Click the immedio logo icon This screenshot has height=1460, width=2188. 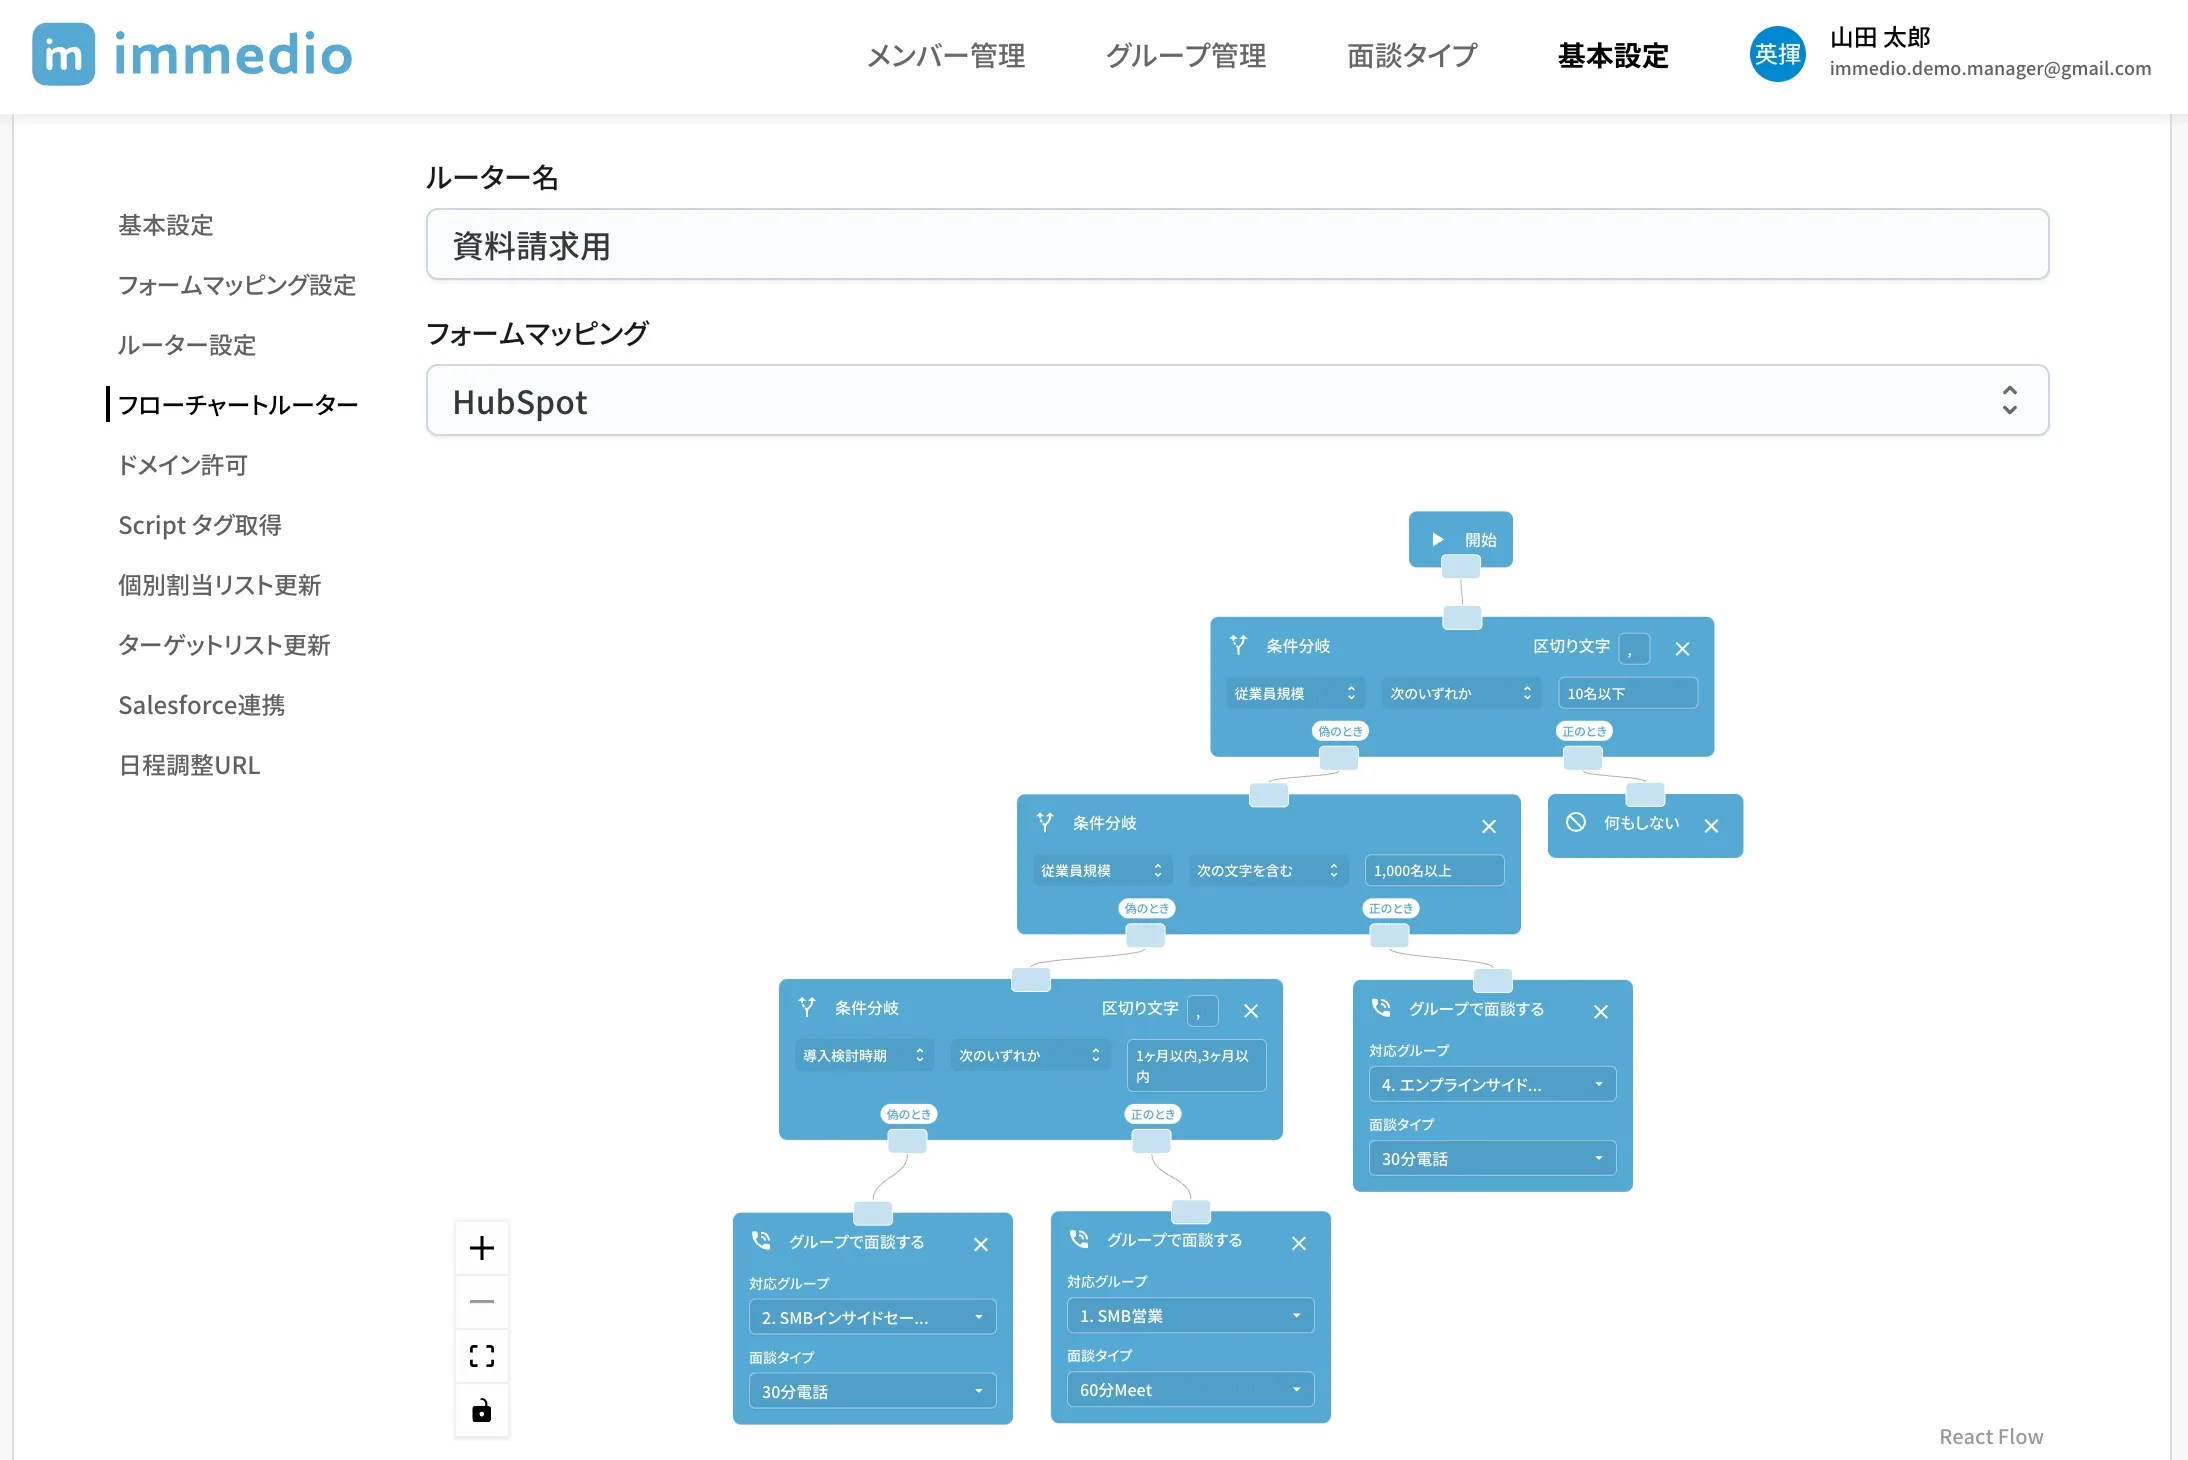coord(64,55)
